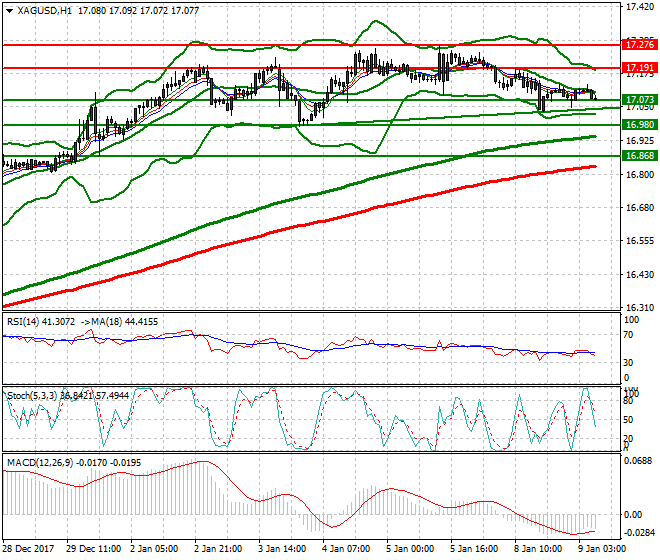Click the 0.0688 MACD scale value
The image size is (660, 560).
[x=640, y=461]
